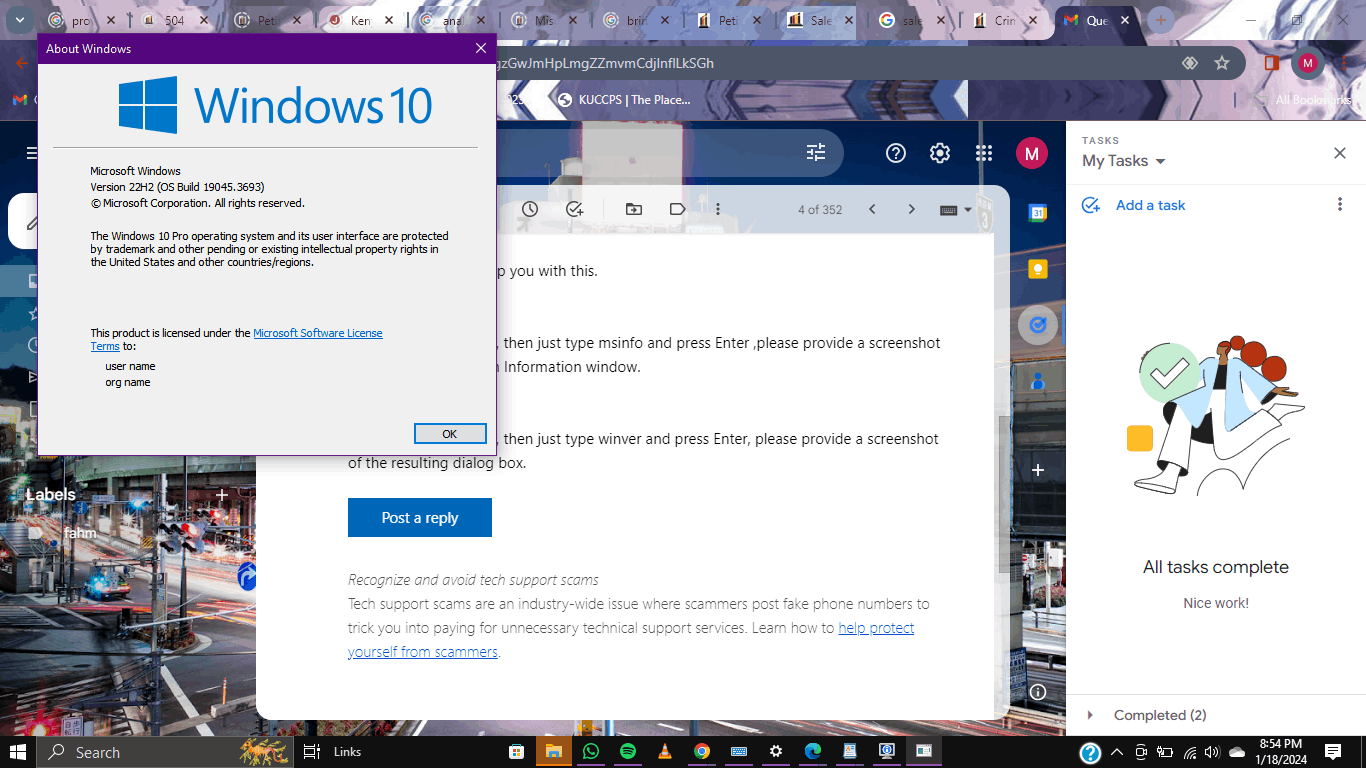Open Spotify from the taskbar
The height and width of the screenshot is (768, 1366).
(x=627, y=751)
